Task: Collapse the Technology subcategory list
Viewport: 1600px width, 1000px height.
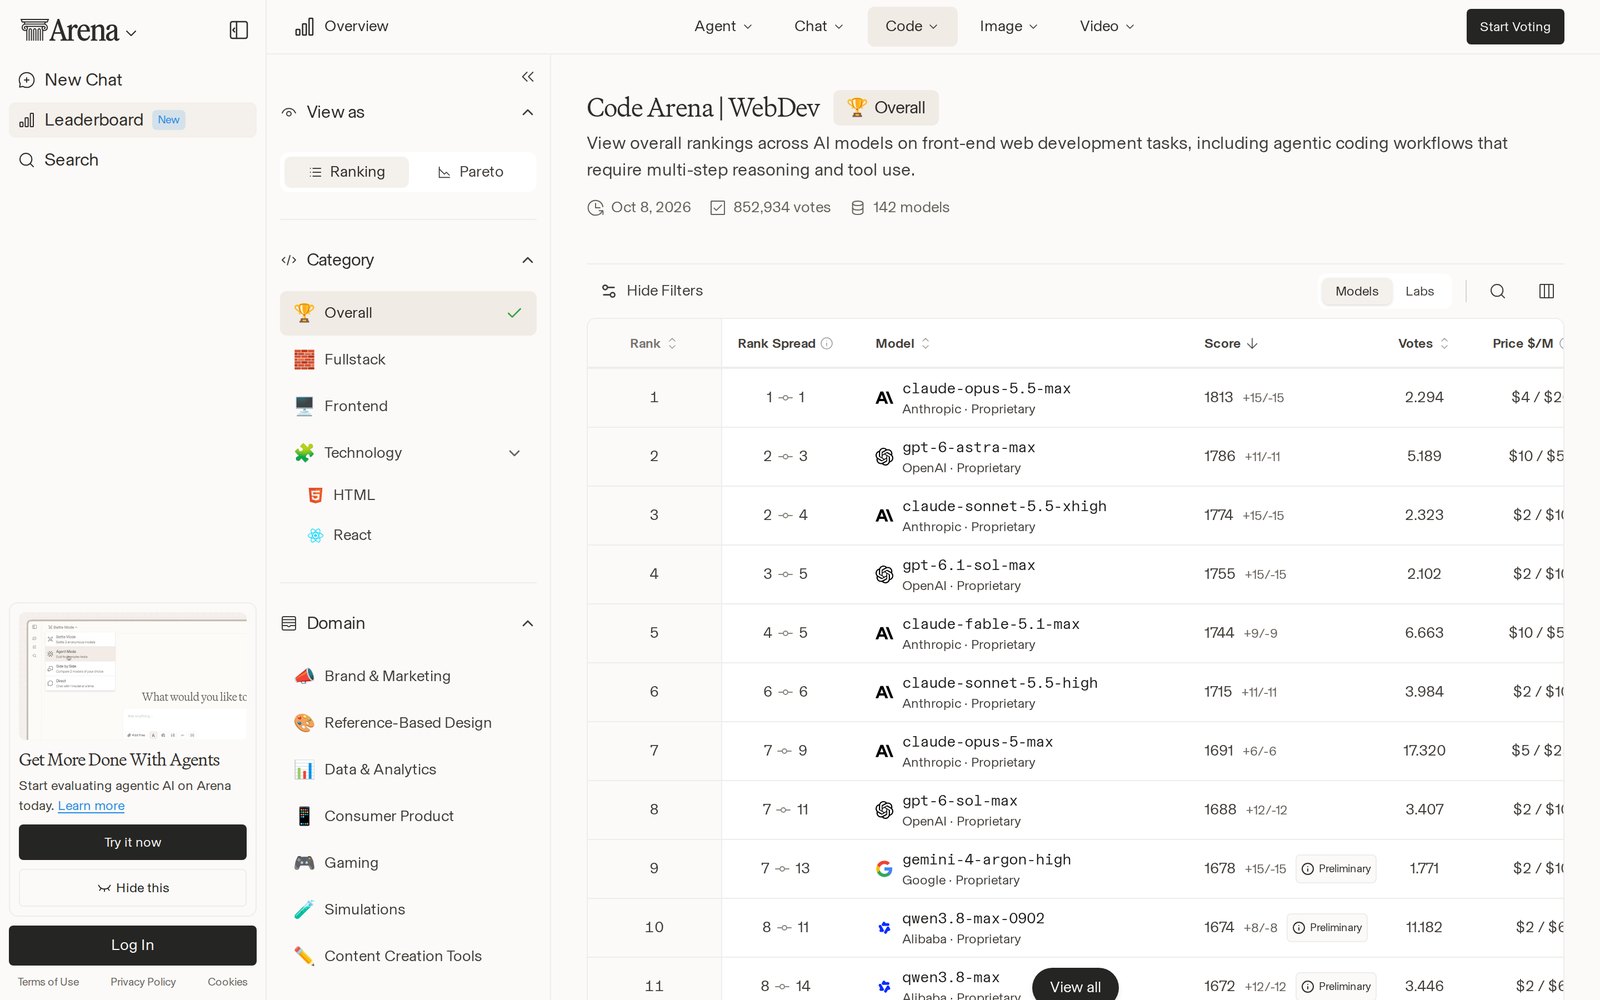Action: (x=514, y=453)
